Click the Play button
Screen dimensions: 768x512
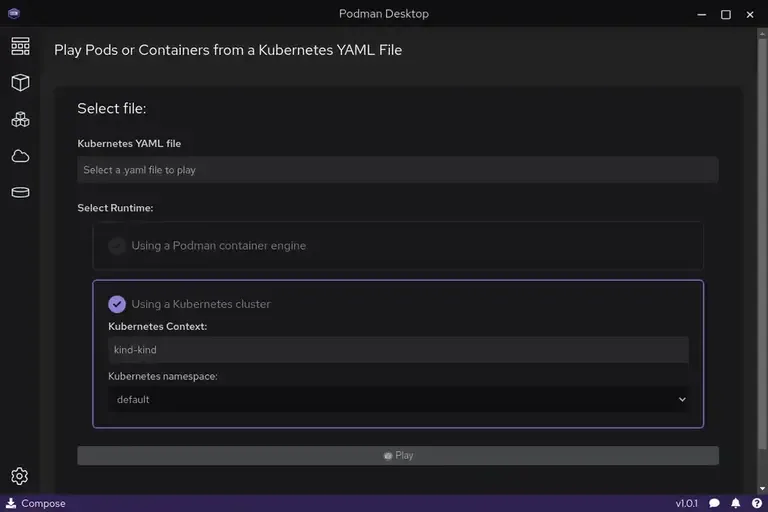tap(398, 455)
